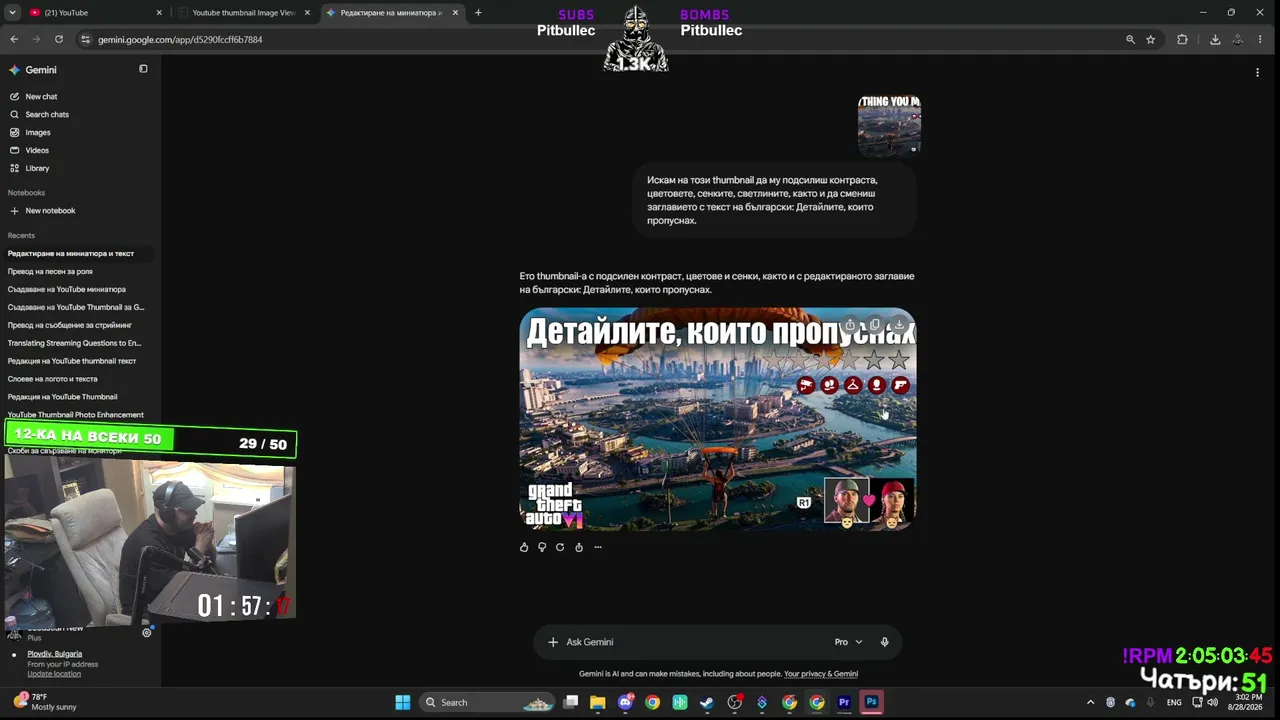The height and width of the screenshot is (720, 1280).
Task: Open a new browser tab
Action: coord(478,13)
